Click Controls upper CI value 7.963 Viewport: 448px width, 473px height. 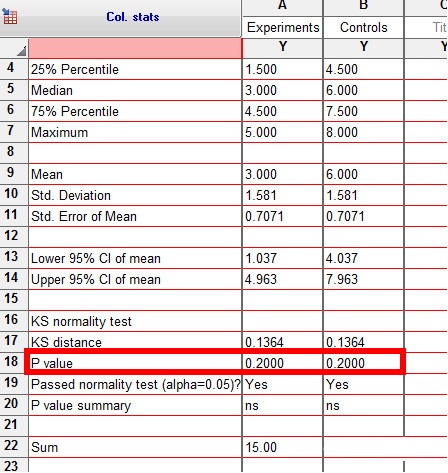[342, 279]
